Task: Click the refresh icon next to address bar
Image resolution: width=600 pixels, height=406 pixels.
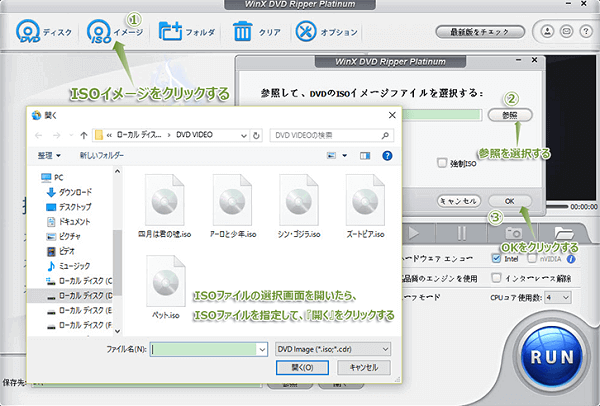Action: pos(256,135)
